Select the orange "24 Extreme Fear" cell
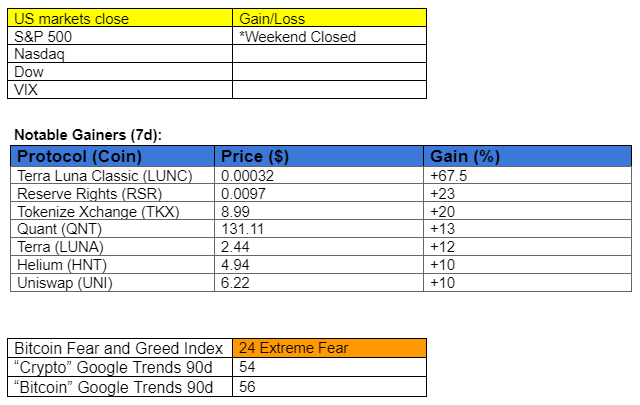Screen dimensions: 640x405 point(329,348)
